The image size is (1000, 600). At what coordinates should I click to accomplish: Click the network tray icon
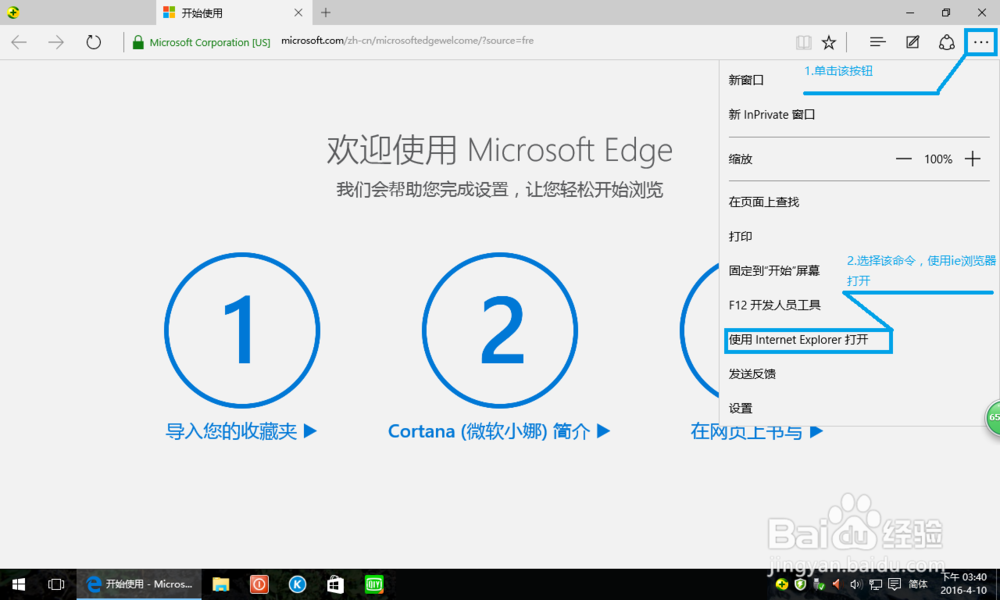tap(876, 584)
